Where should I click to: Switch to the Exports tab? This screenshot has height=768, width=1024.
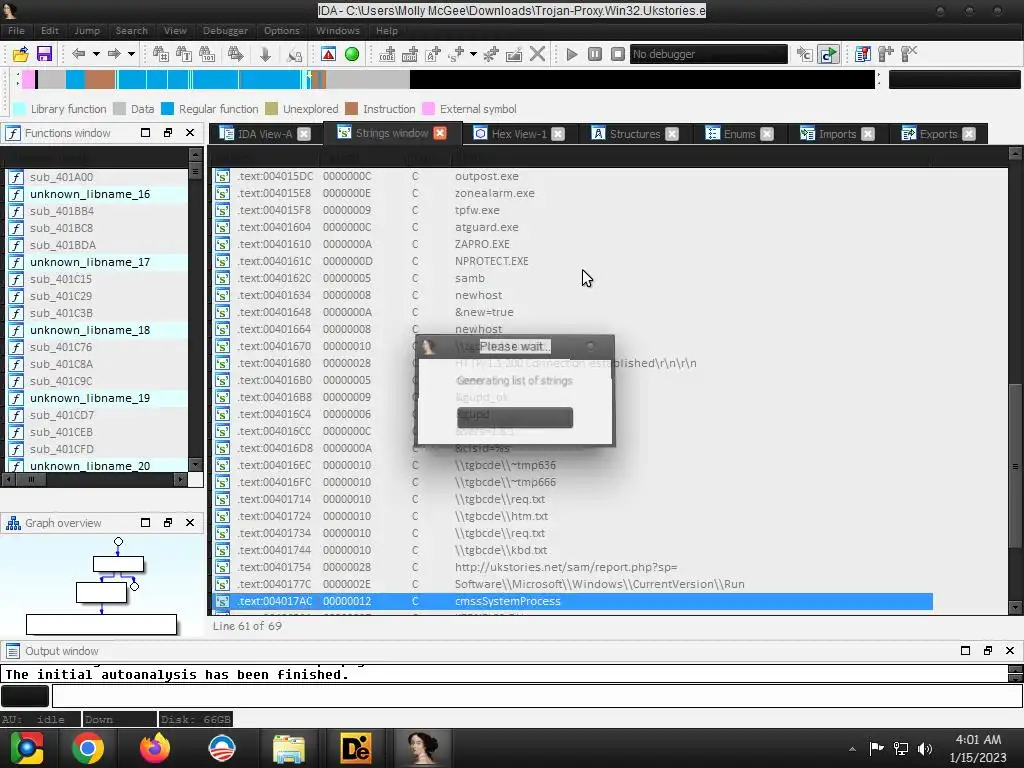tap(938, 134)
